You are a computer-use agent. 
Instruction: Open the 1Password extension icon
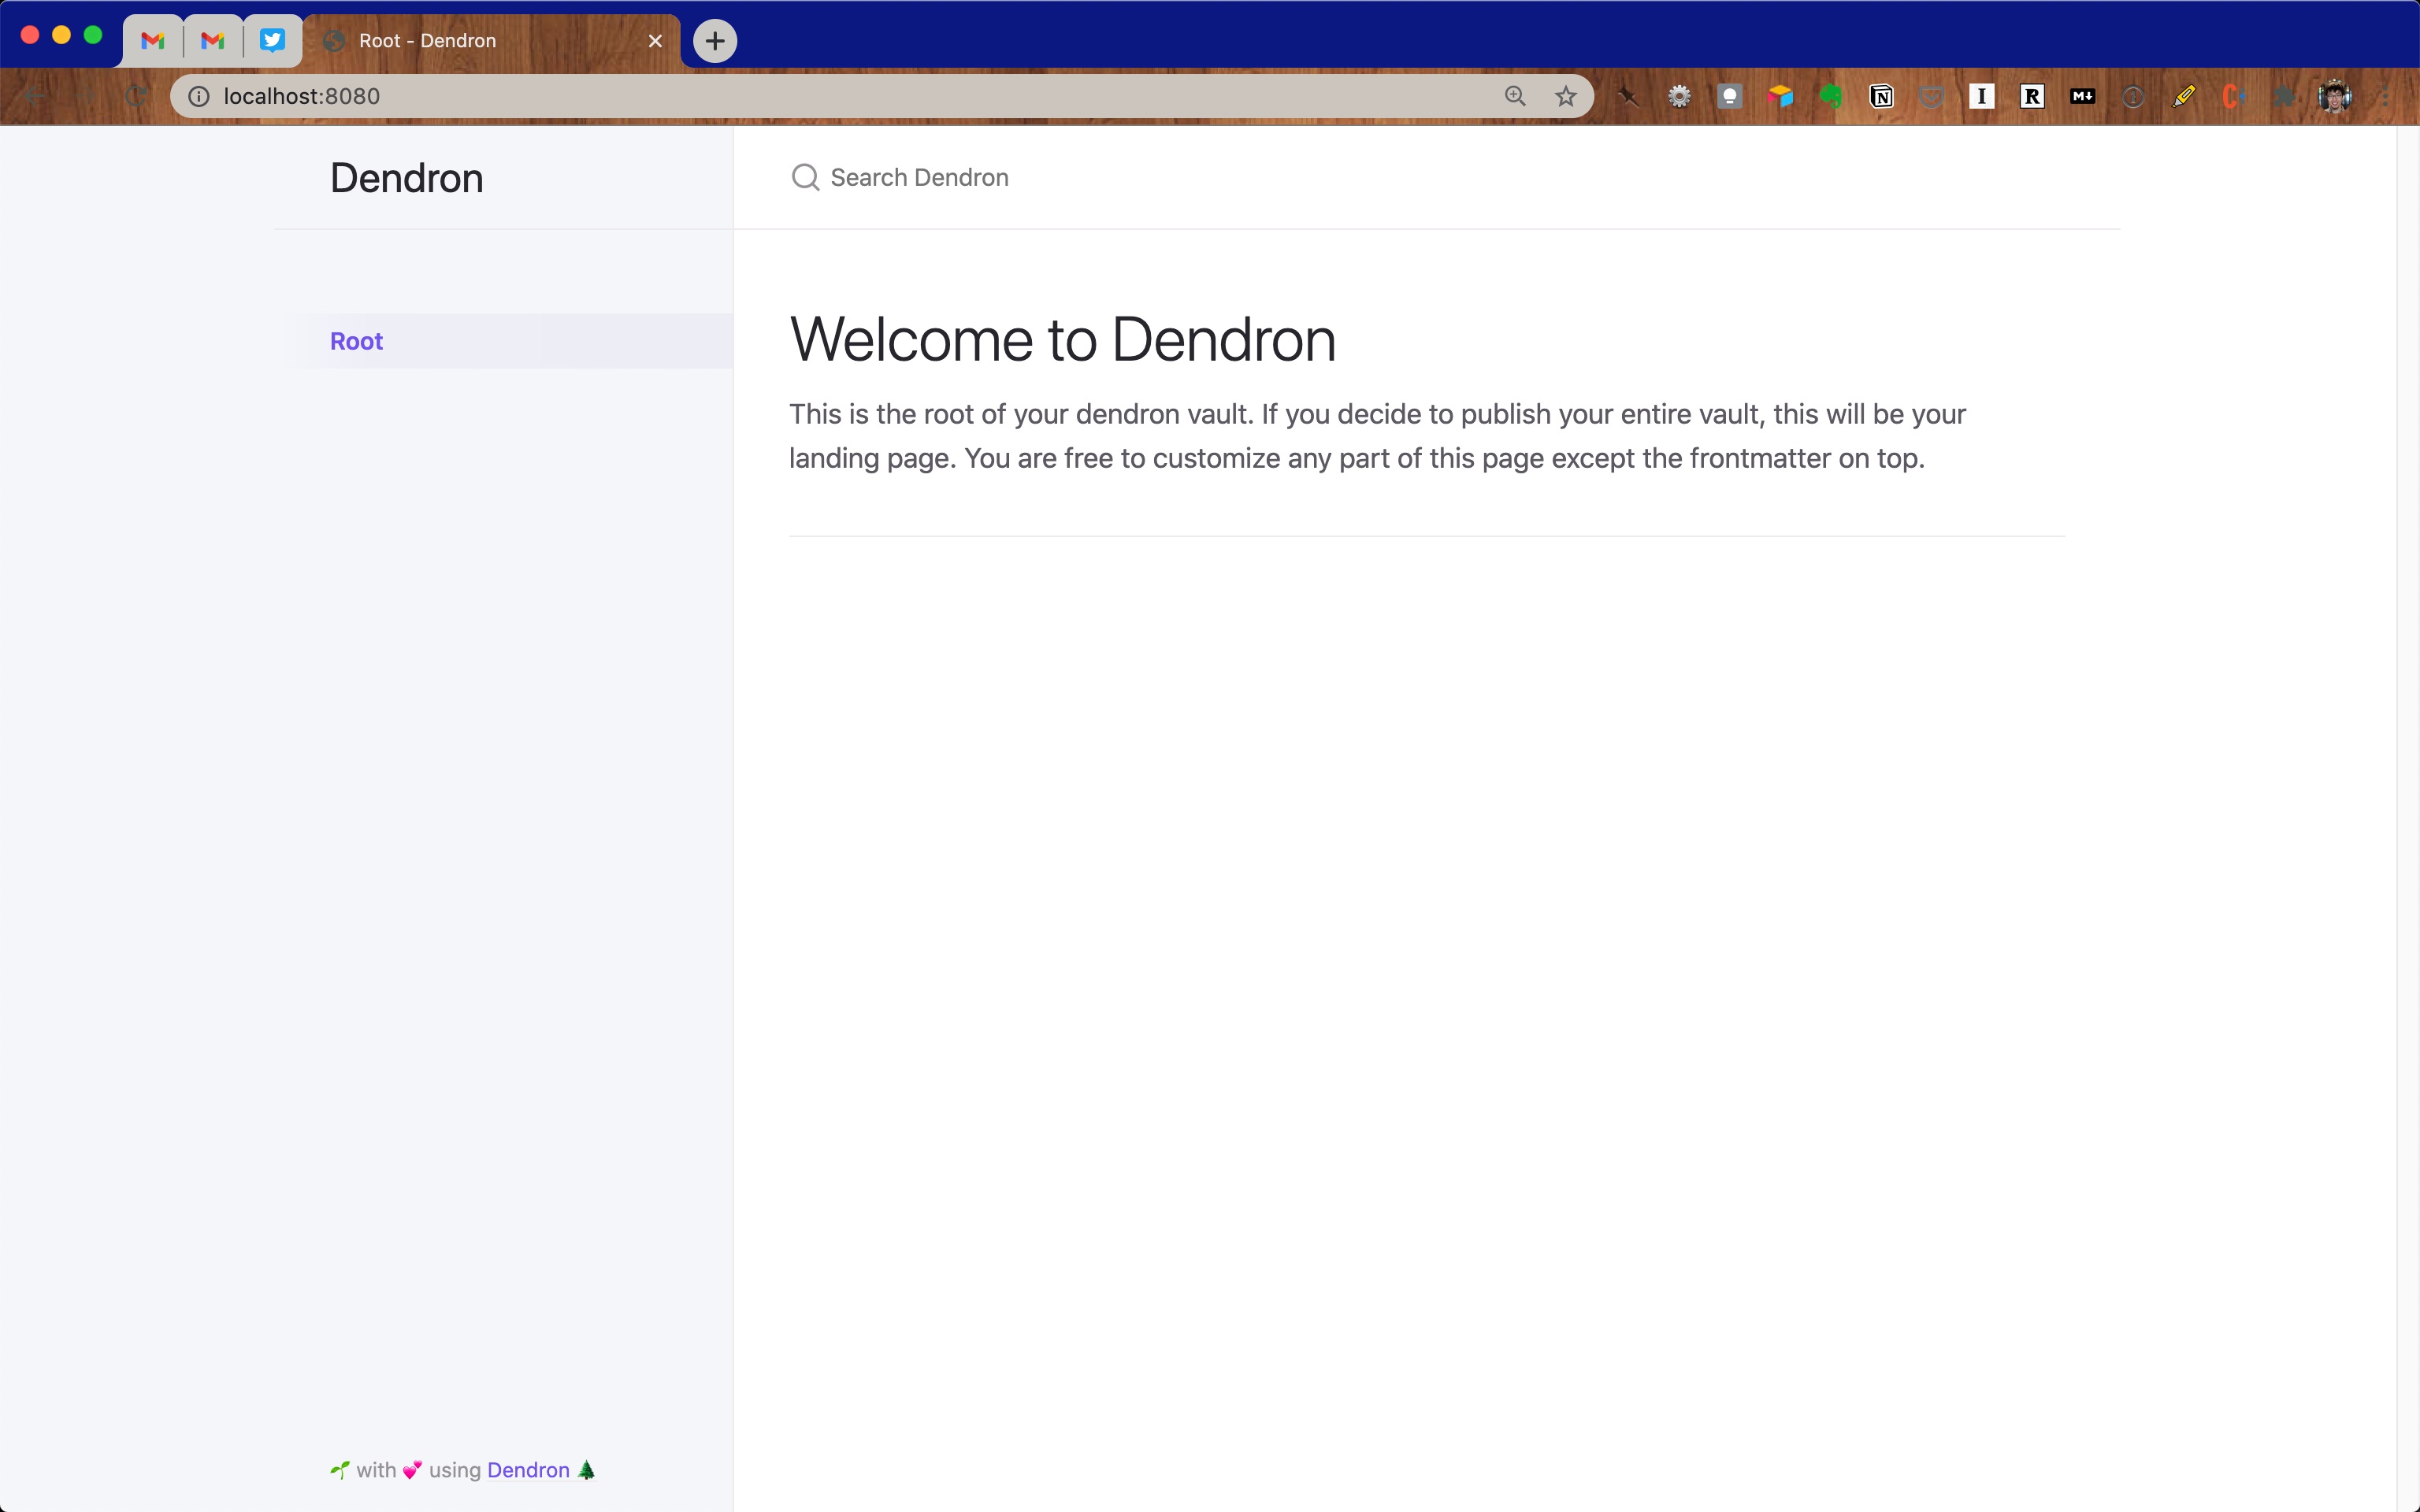pos(2133,96)
